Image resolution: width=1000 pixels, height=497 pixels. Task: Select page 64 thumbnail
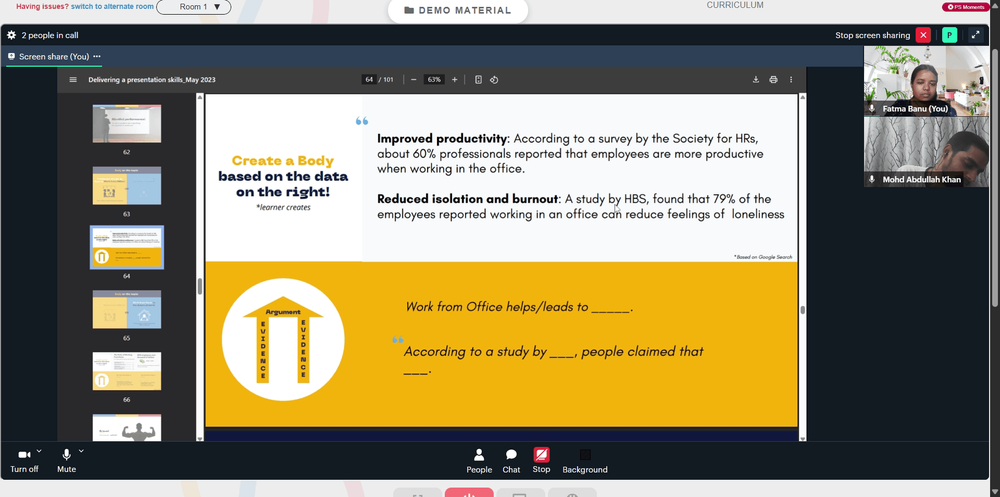tap(127, 248)
